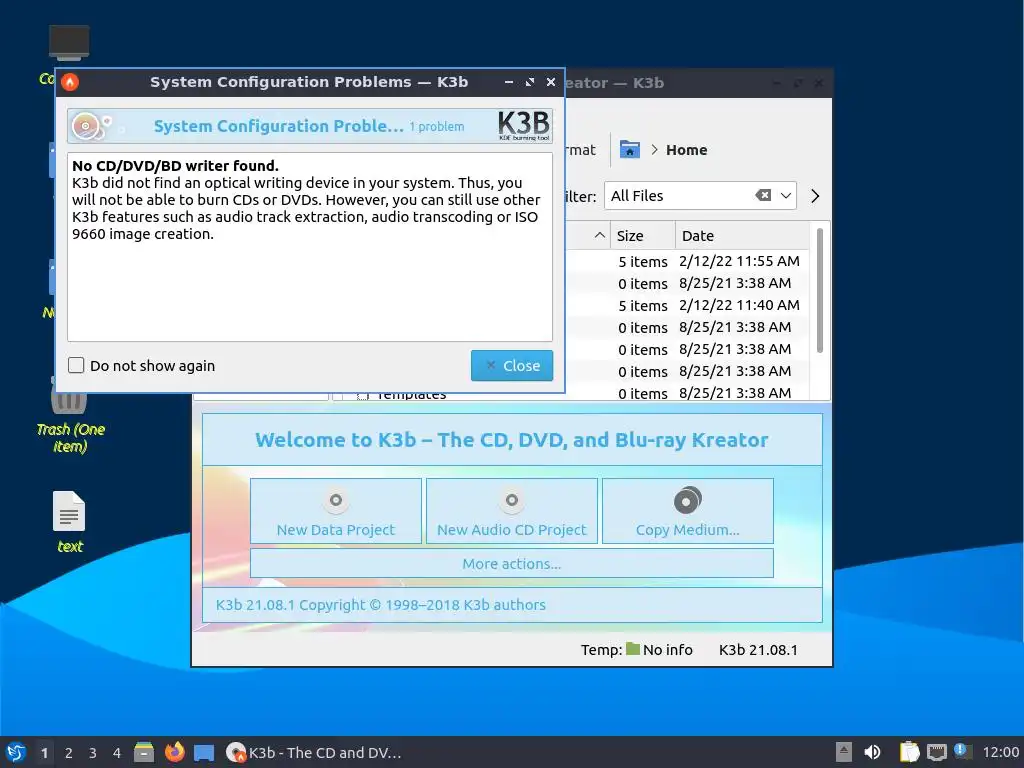The image size is (1024, 768).
Task: Click the Temp No info status entry
Action: 636,650
